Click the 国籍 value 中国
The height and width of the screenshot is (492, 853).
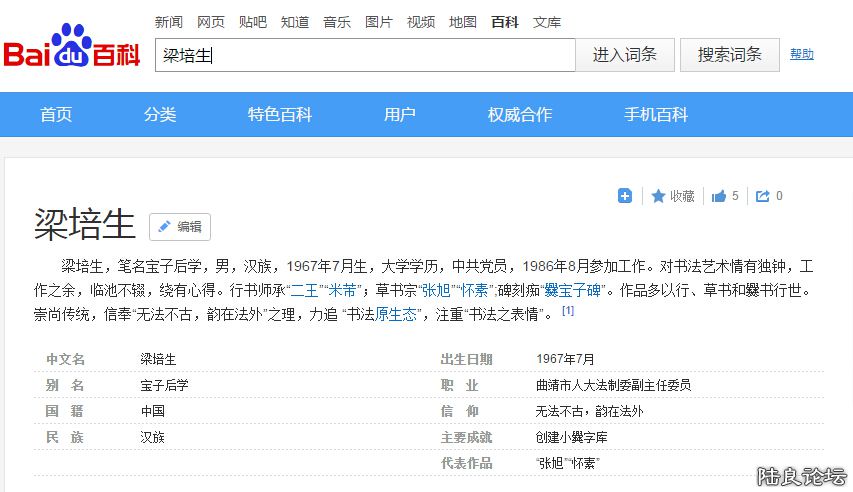[x=153, y=411]
